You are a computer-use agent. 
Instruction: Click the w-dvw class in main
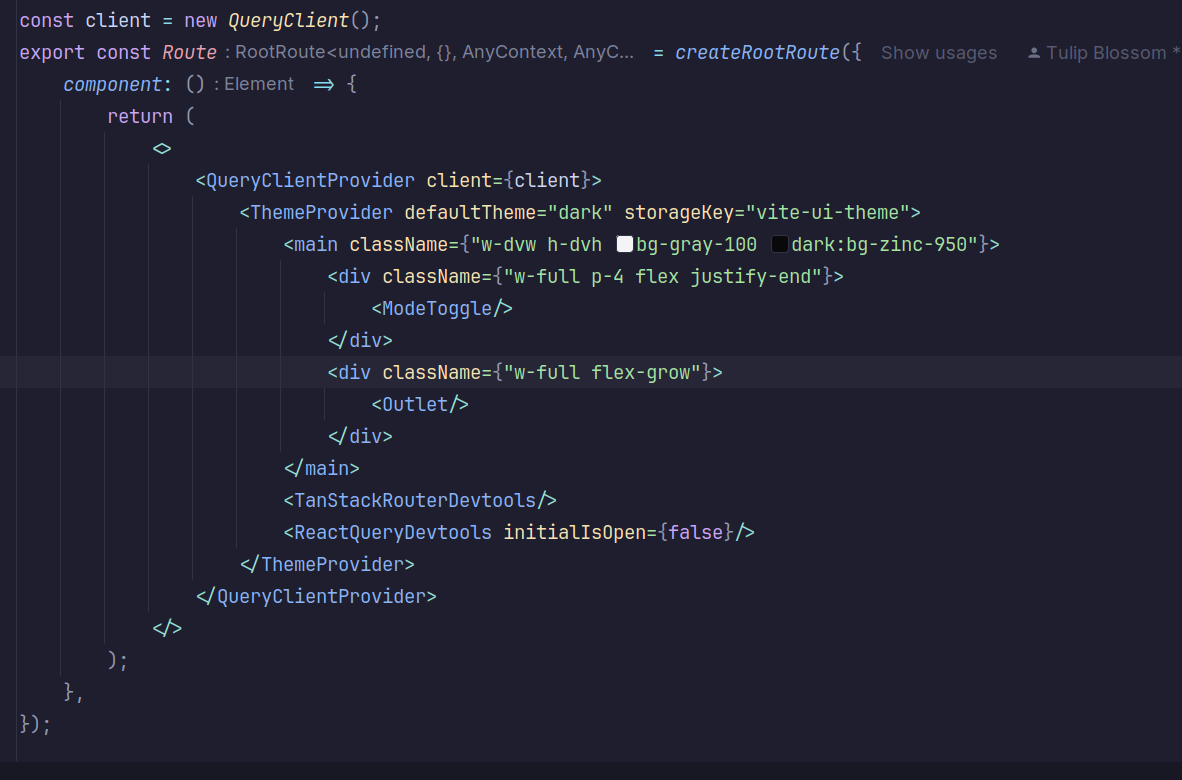509,244
